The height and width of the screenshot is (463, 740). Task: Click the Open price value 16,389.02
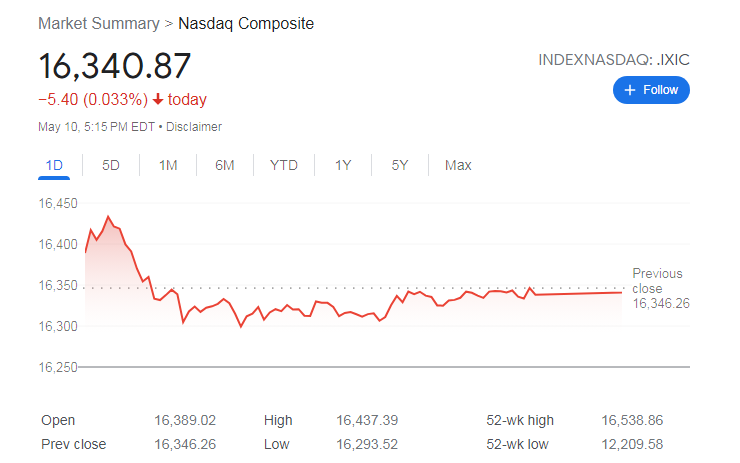coord(186,420)
